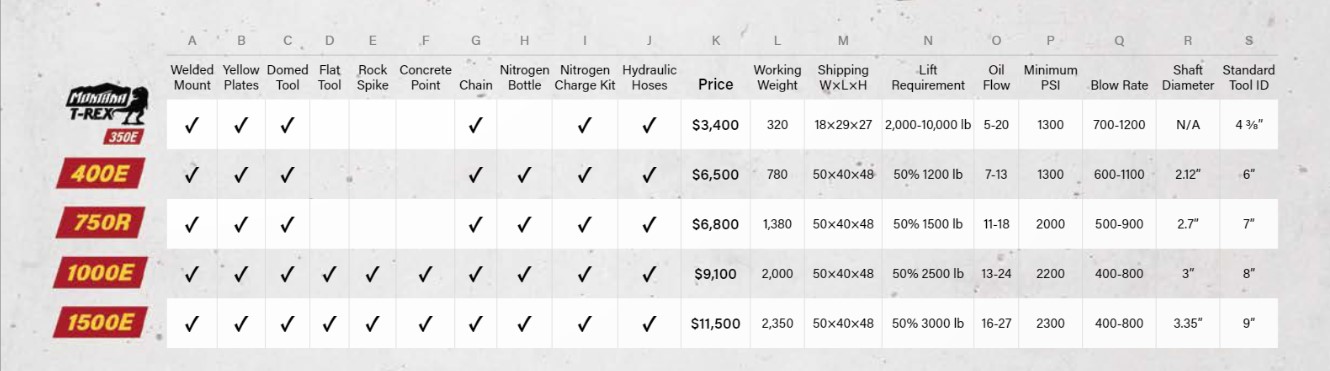Viewport: 1330px width, 371px height.
Task: Click the Working Weight column header
Action: point(777,78)
